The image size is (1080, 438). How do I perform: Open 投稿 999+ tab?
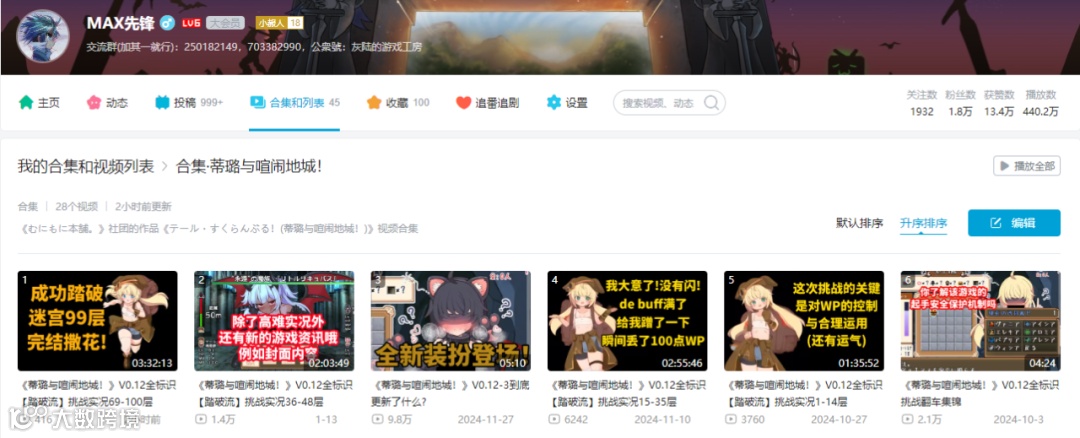pos(189,103)
